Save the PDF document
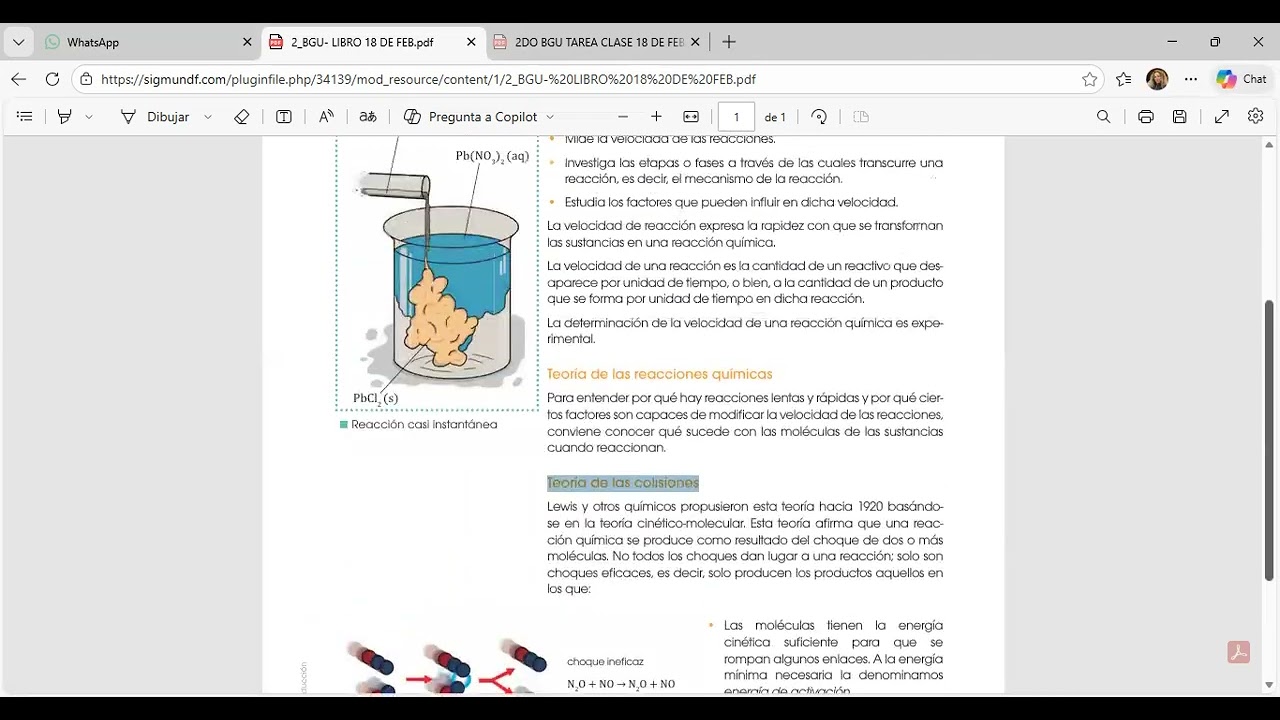The height and width of the screenshot is (720, 1280). [x=1180, y=117]
